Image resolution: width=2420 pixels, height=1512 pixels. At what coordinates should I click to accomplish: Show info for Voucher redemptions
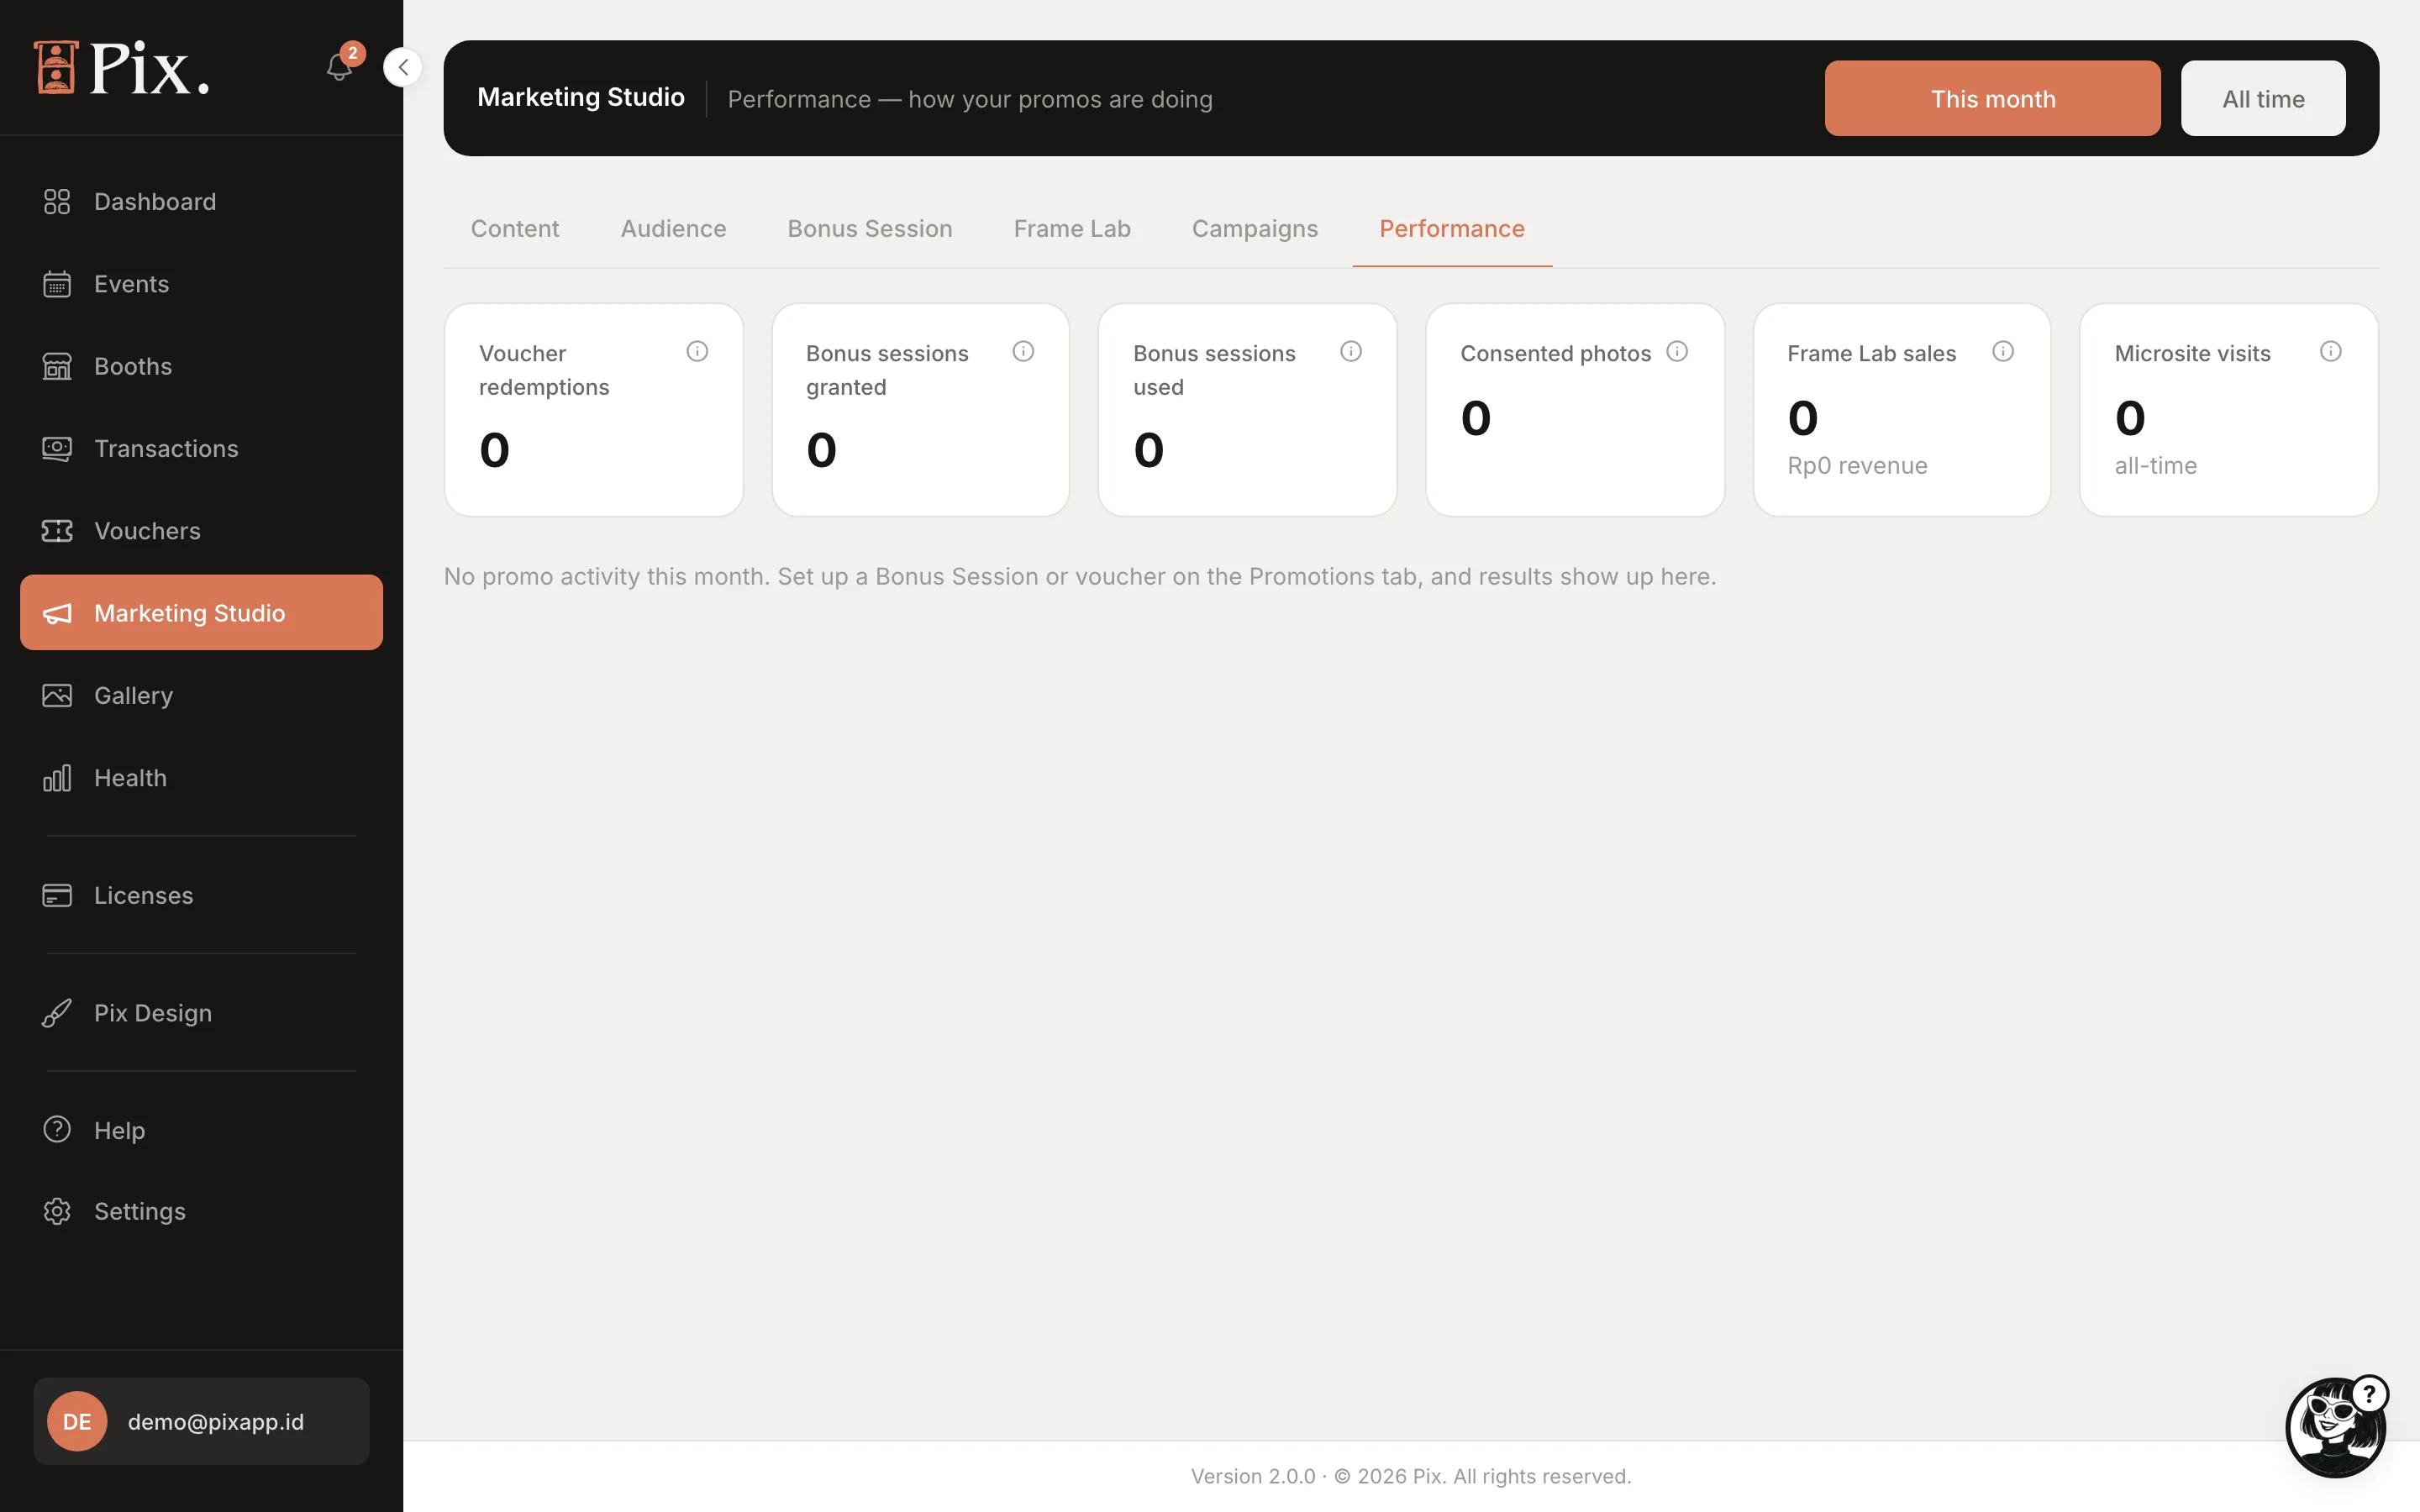697,351
